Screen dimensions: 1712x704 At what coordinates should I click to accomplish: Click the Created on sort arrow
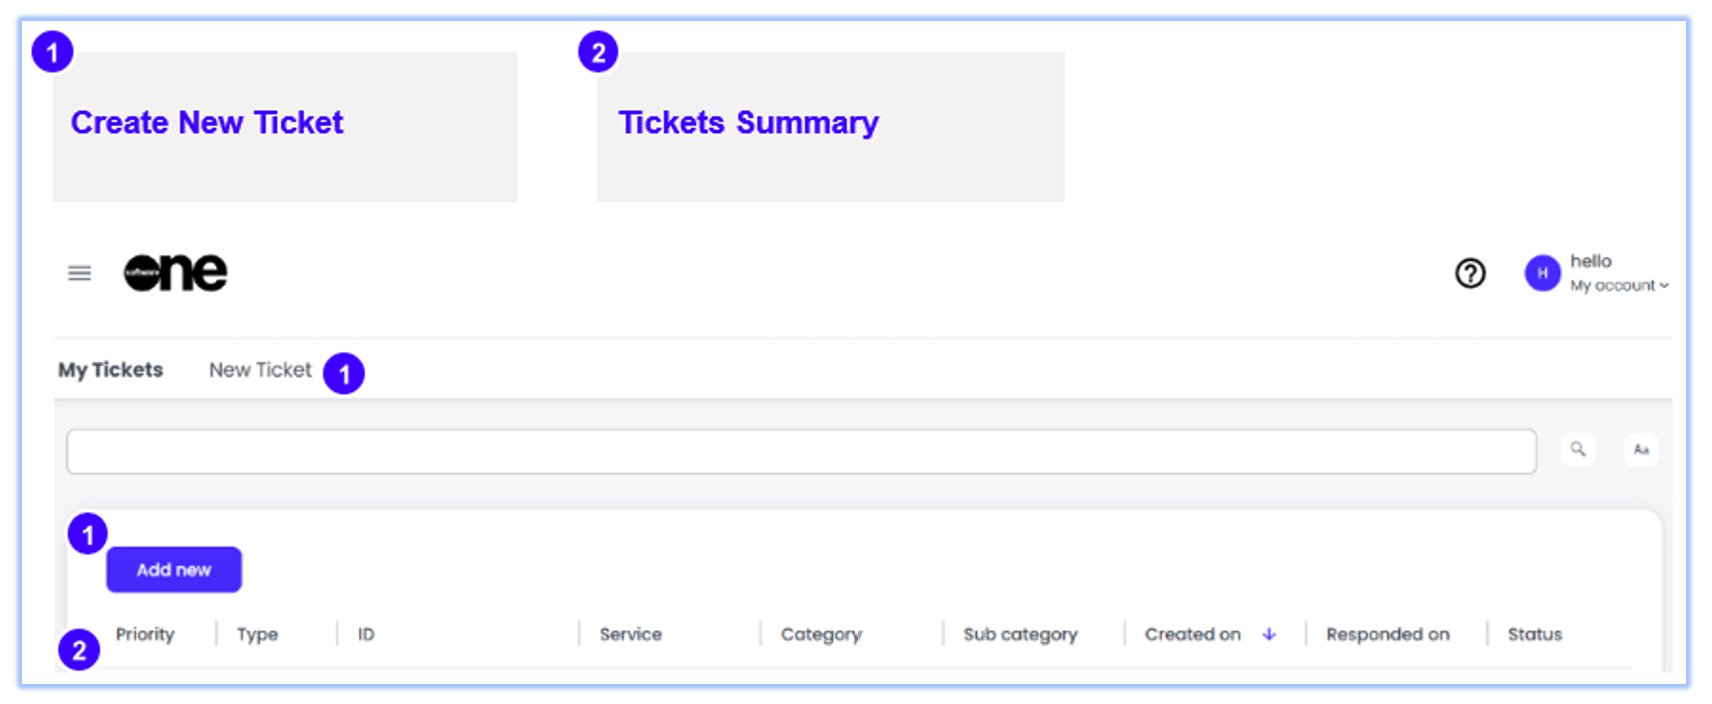click(1268, 634)
